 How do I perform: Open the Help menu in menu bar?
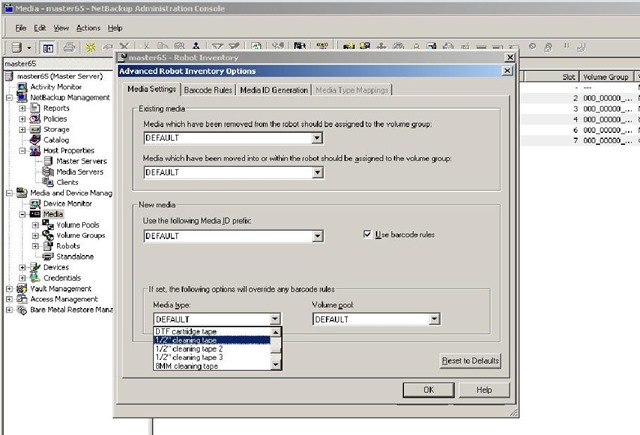[x=115, y=28]
